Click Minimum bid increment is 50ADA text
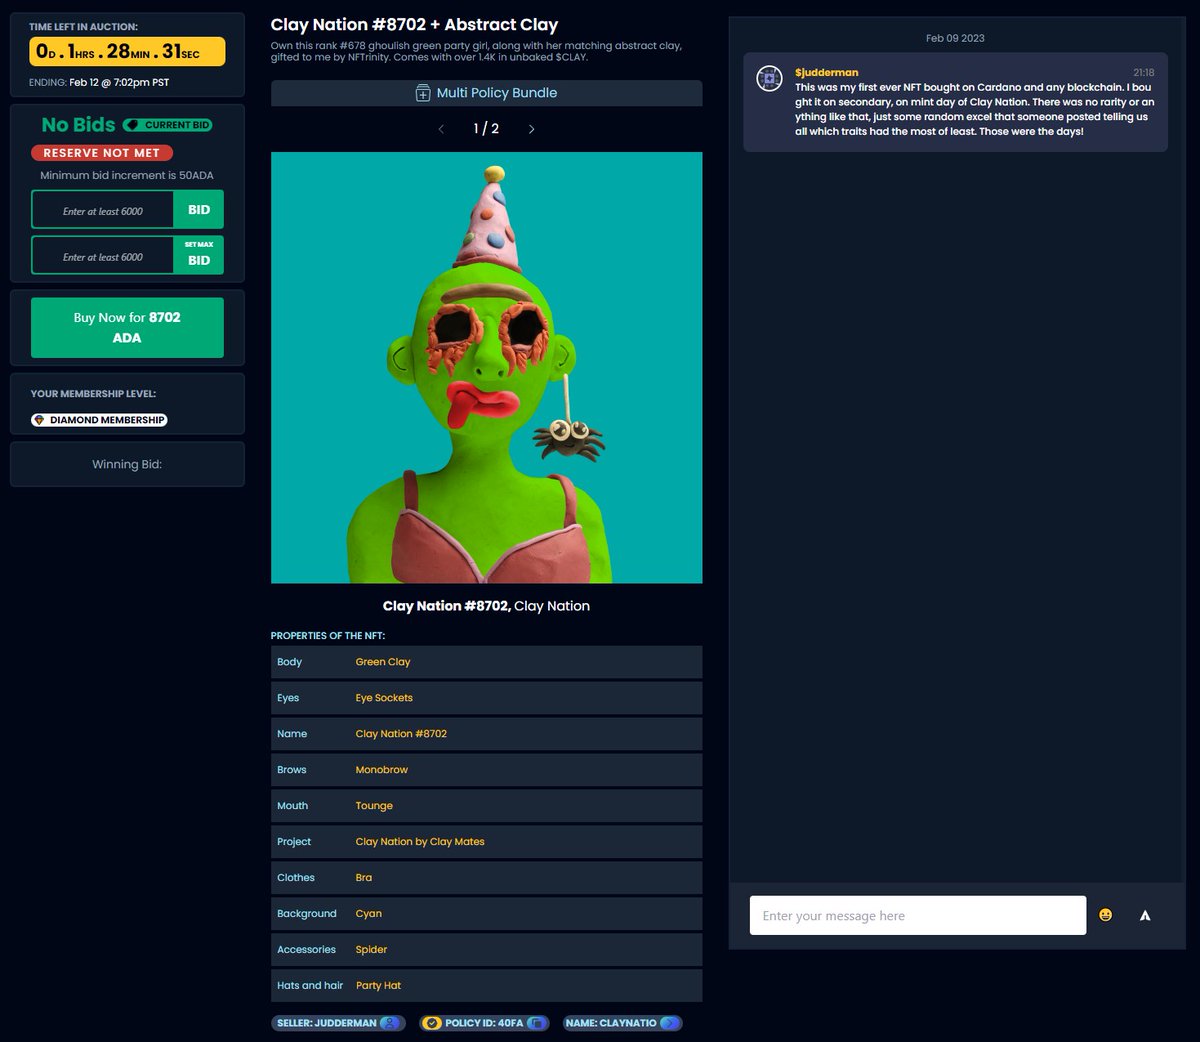The image size is (1200, 1042). pyautogui.click(x=127, y=175)
